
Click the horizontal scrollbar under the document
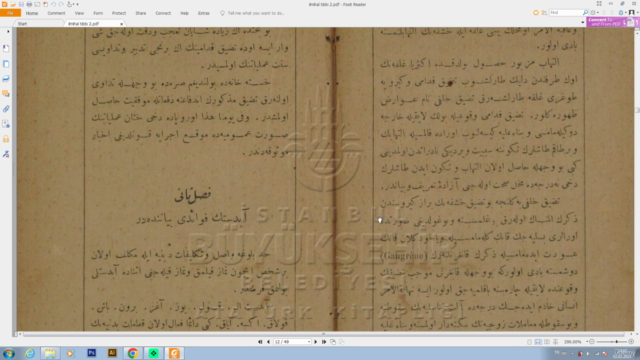(x=324, y=334)
